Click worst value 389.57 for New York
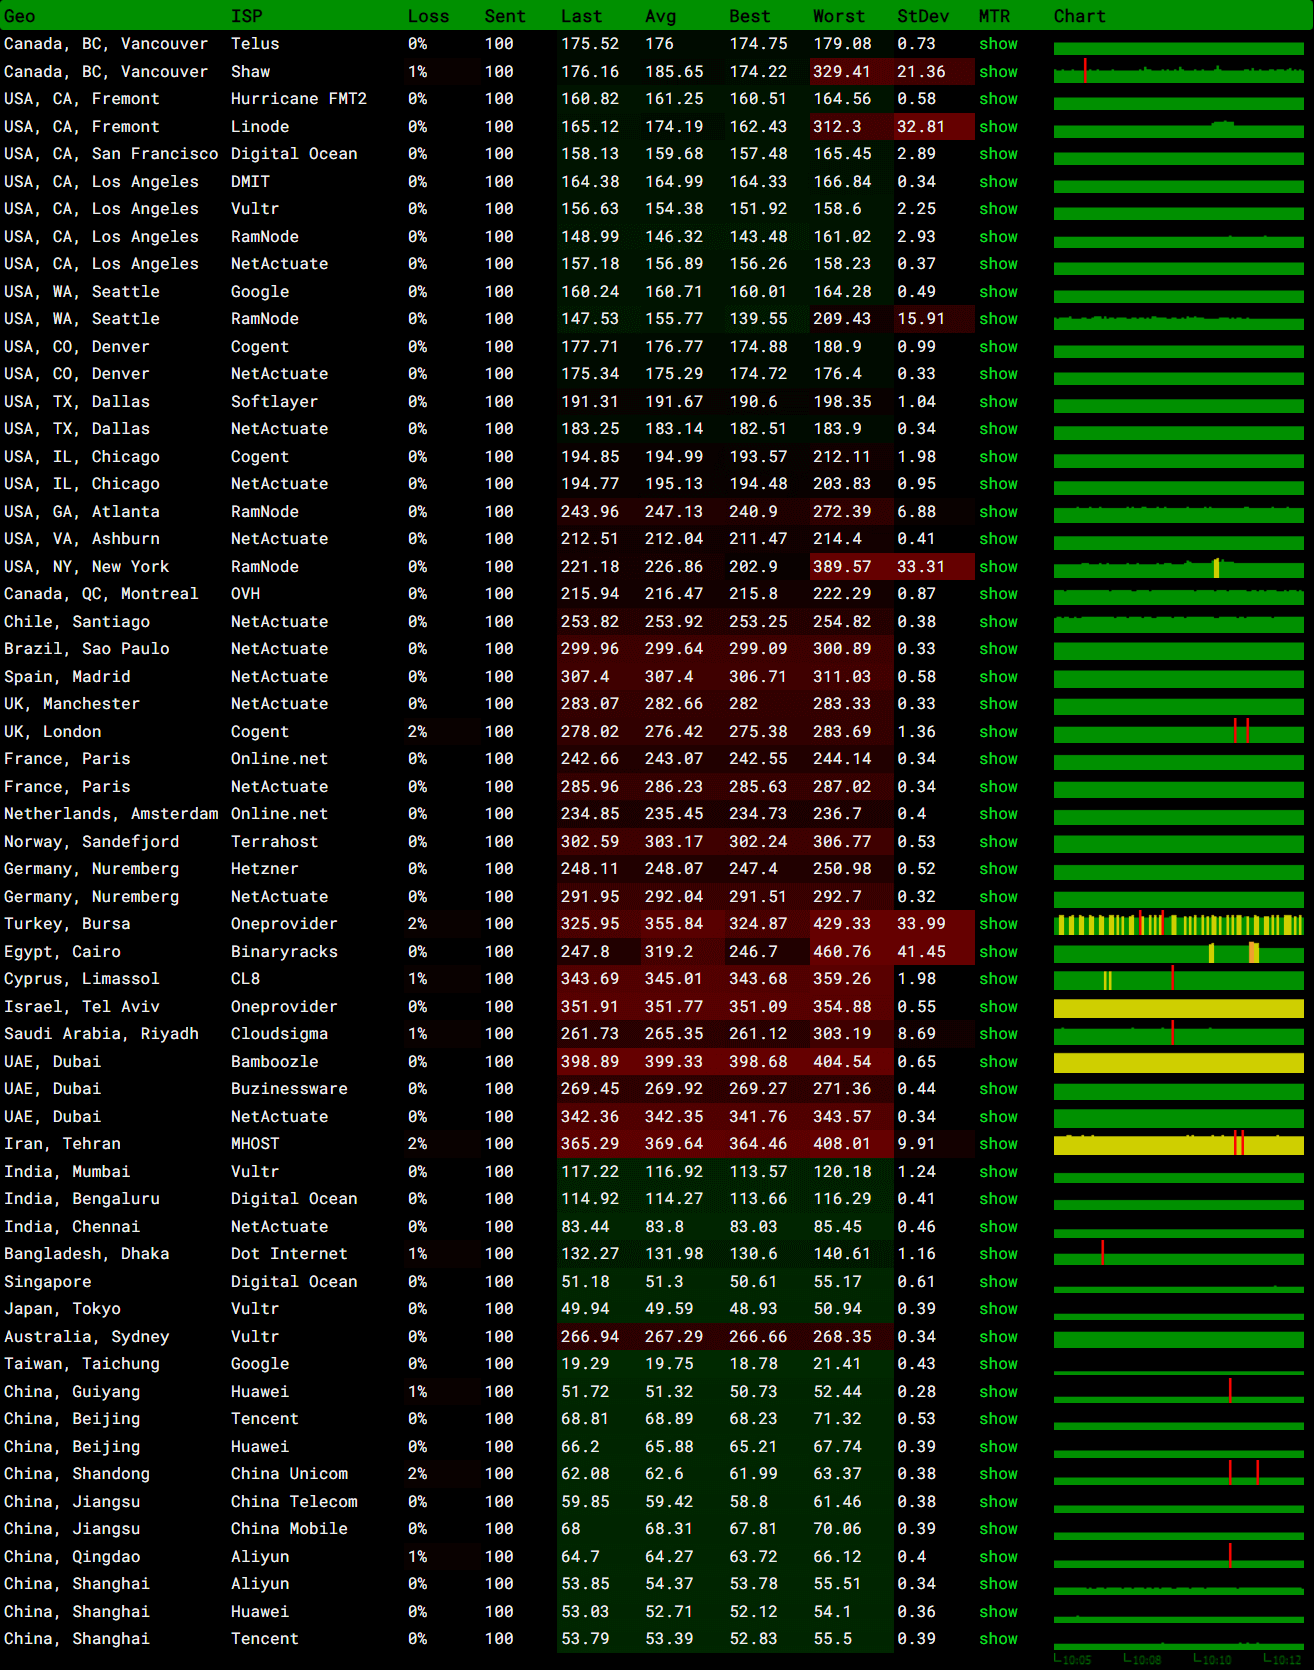Screen dimensions: 1314x1670 (842, 567)
